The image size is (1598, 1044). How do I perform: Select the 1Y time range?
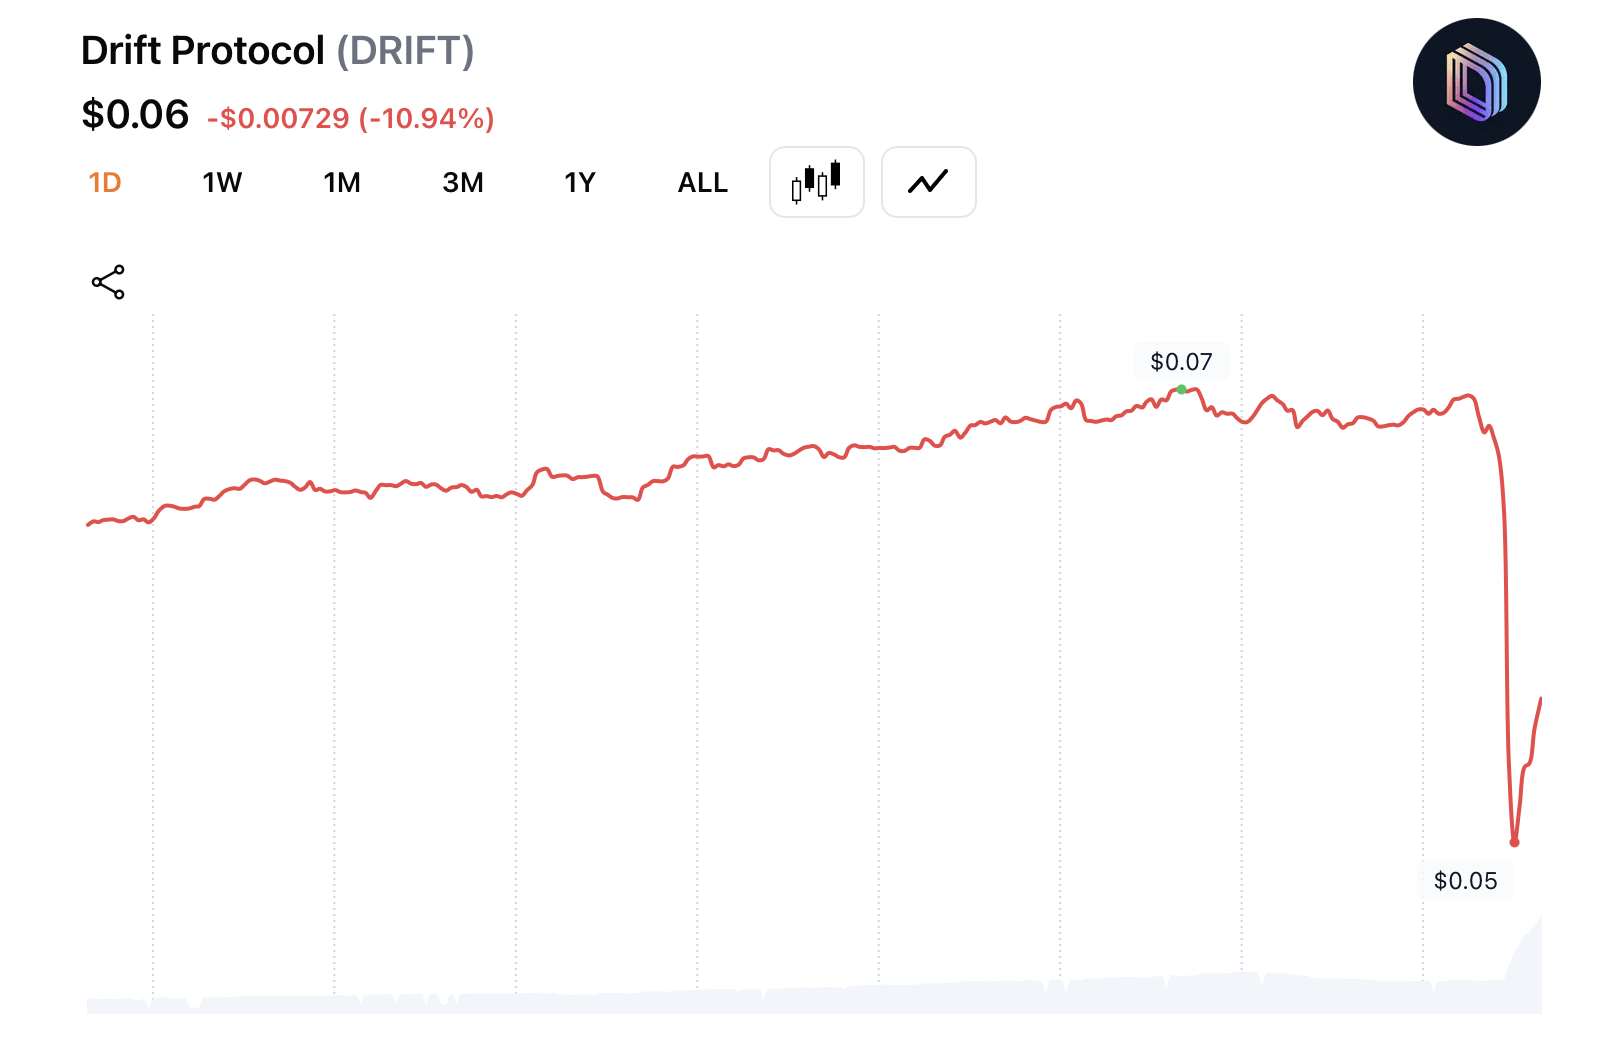[x=580, y=183]
